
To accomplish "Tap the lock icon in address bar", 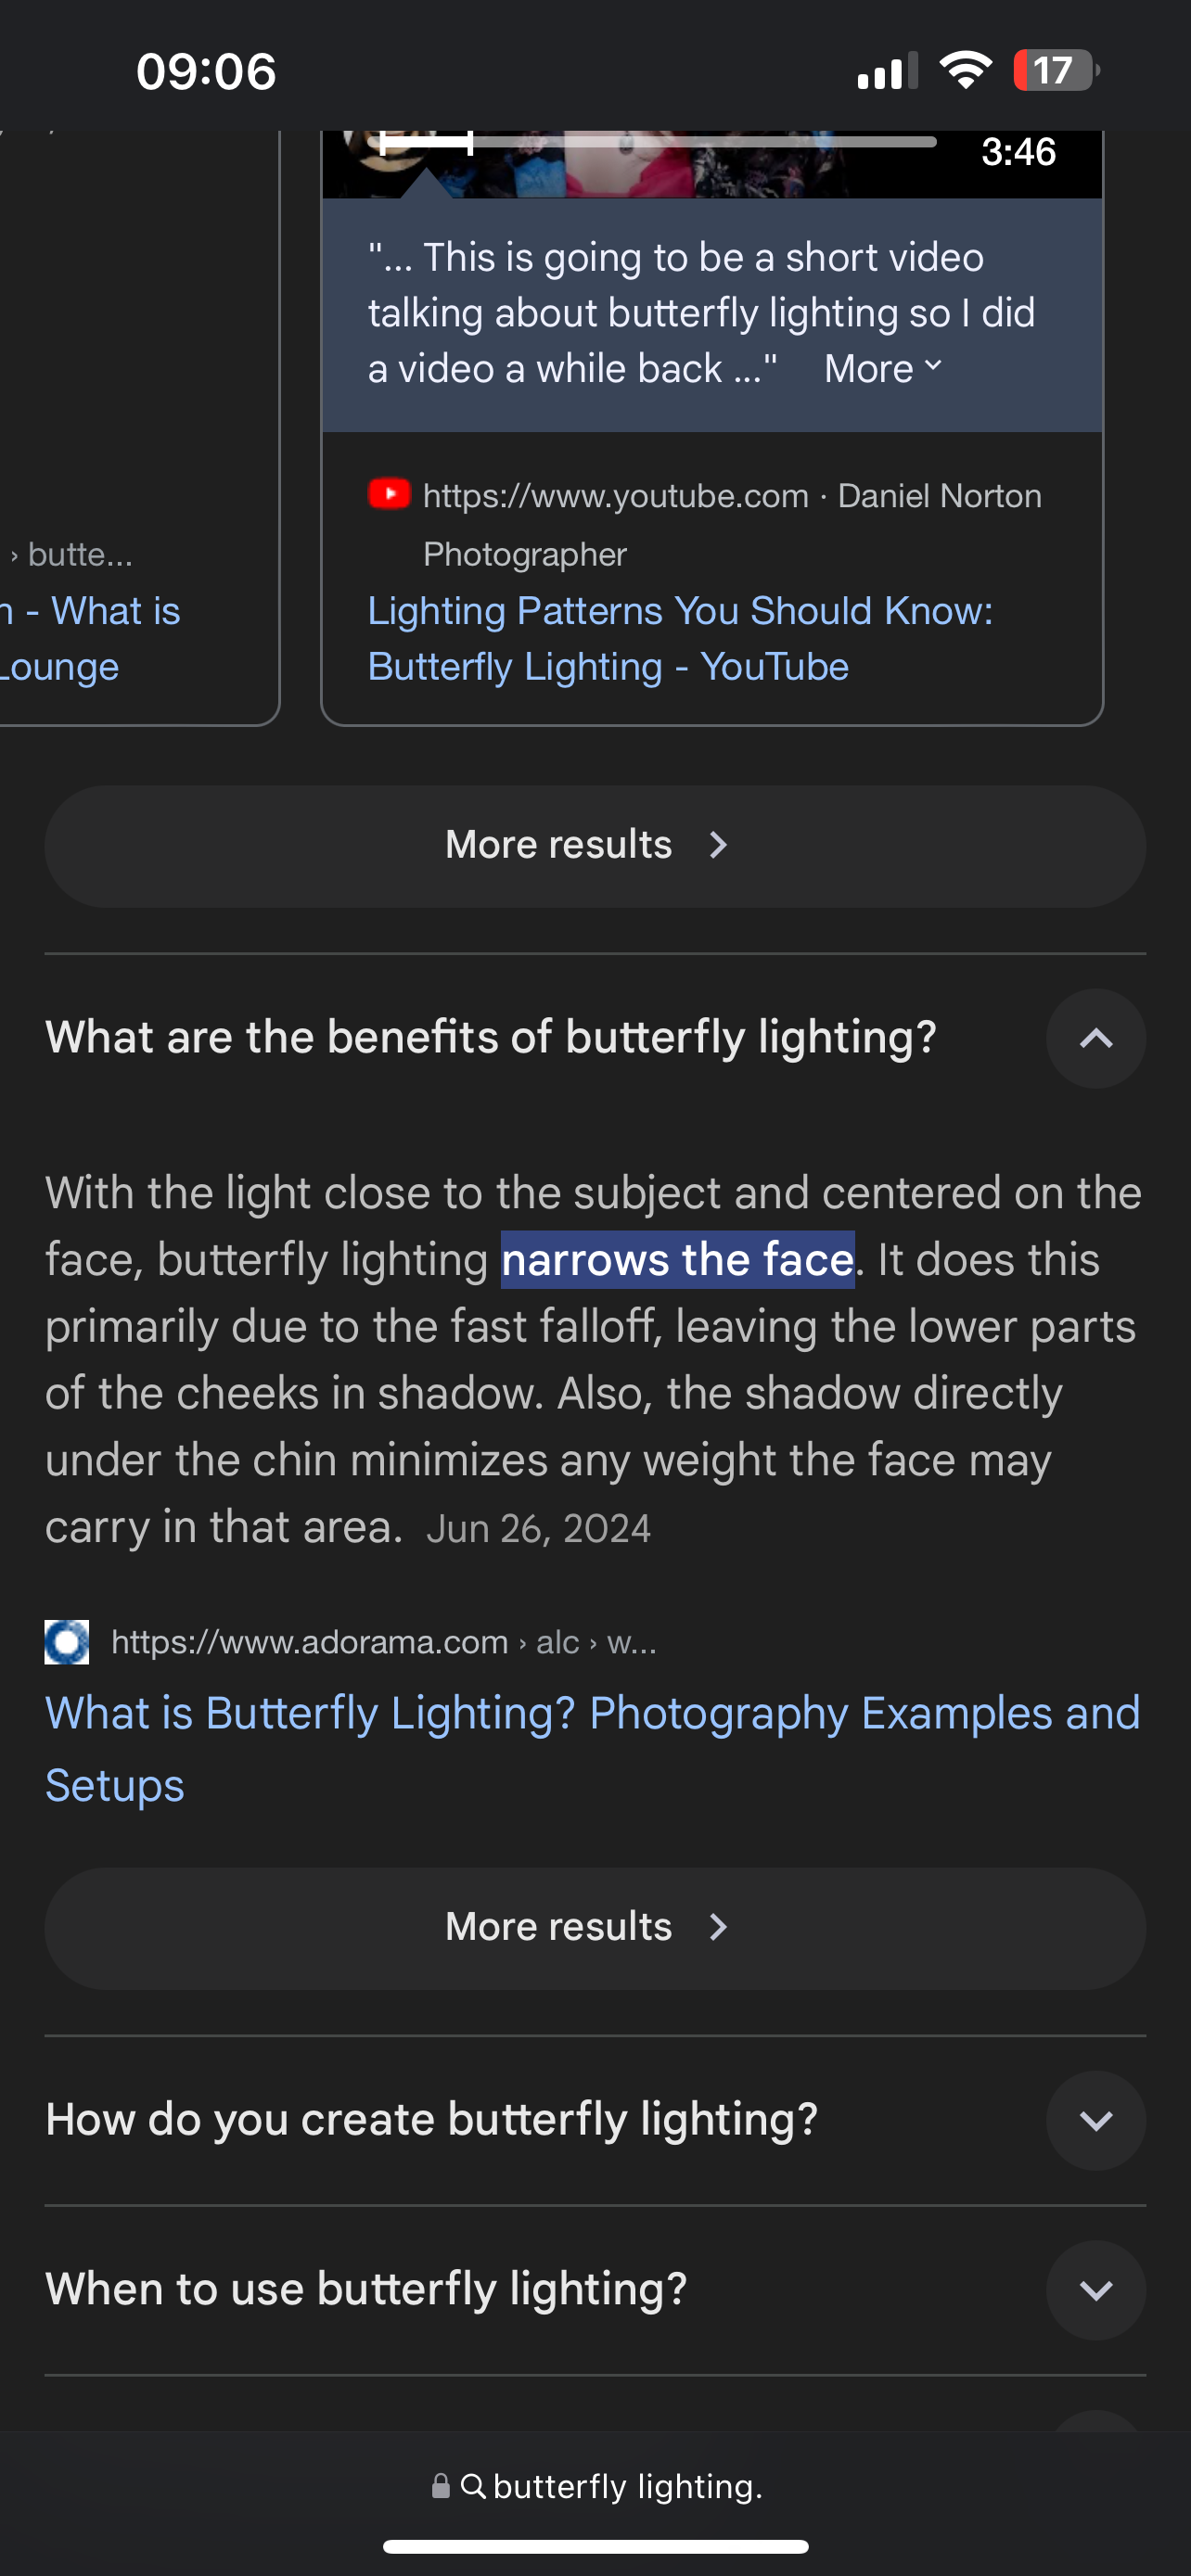I will 440,2486.
